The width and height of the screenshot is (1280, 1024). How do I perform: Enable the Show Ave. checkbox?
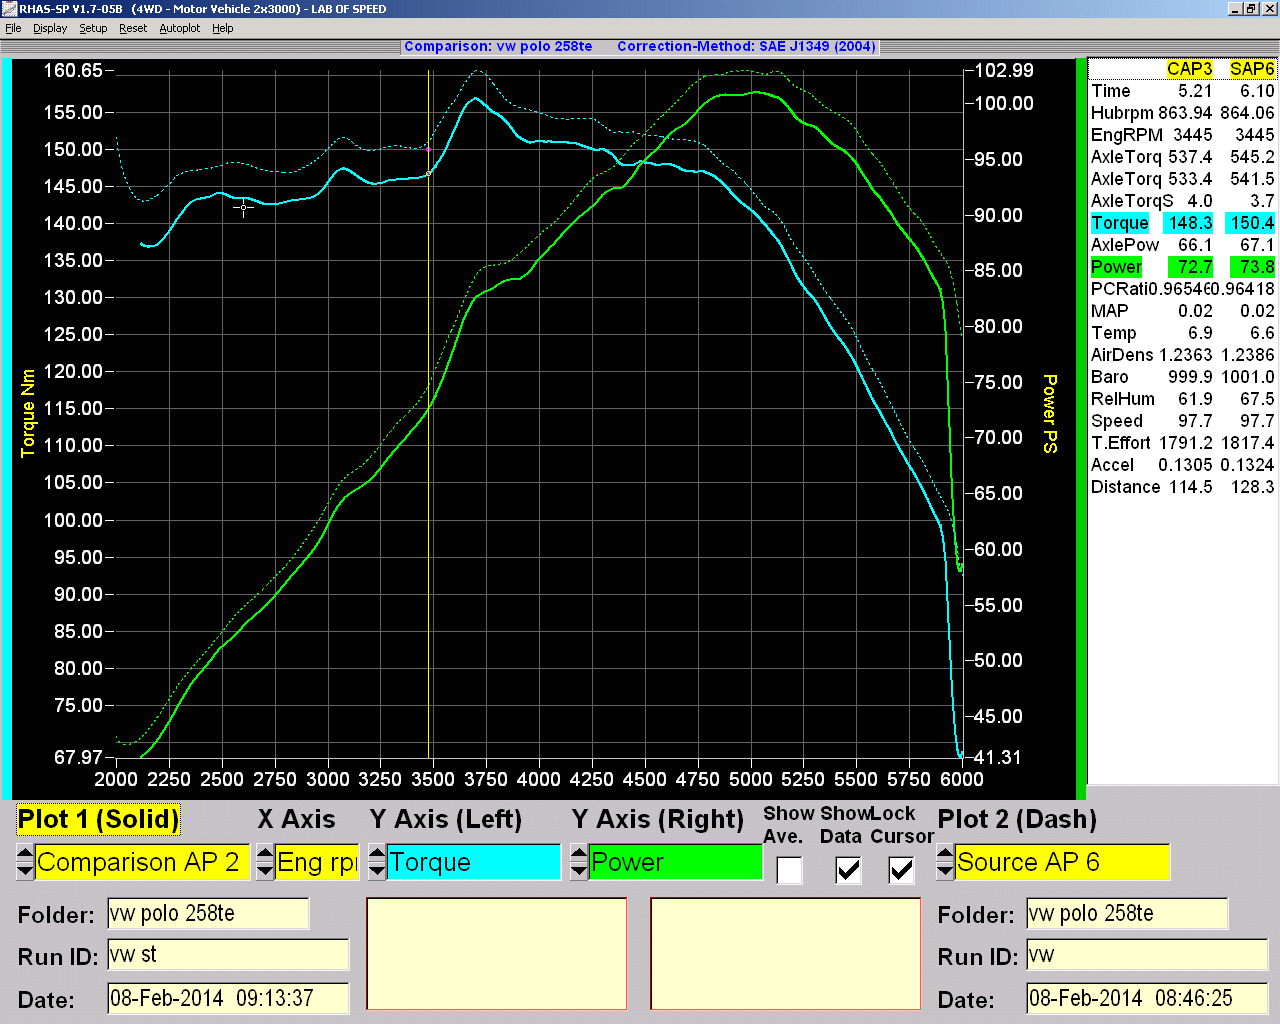(x=789, y=870)
